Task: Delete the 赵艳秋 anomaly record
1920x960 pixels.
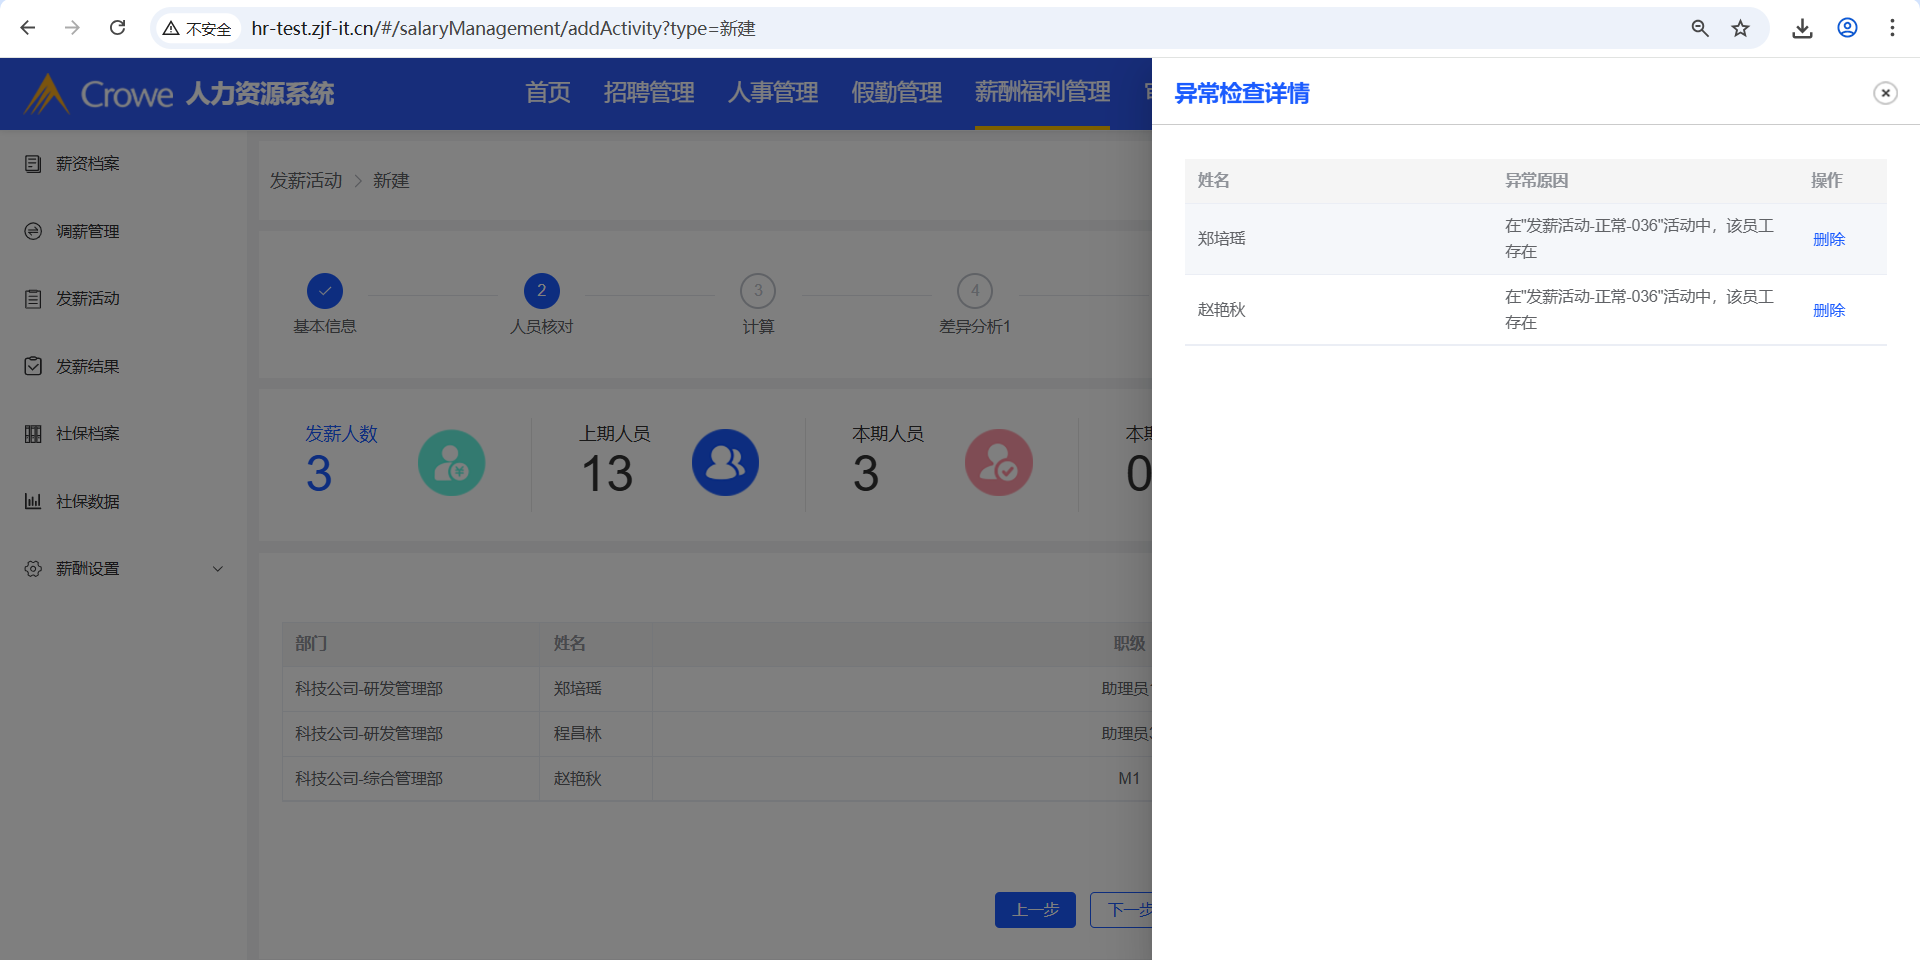Action: tap(1828, 310)
